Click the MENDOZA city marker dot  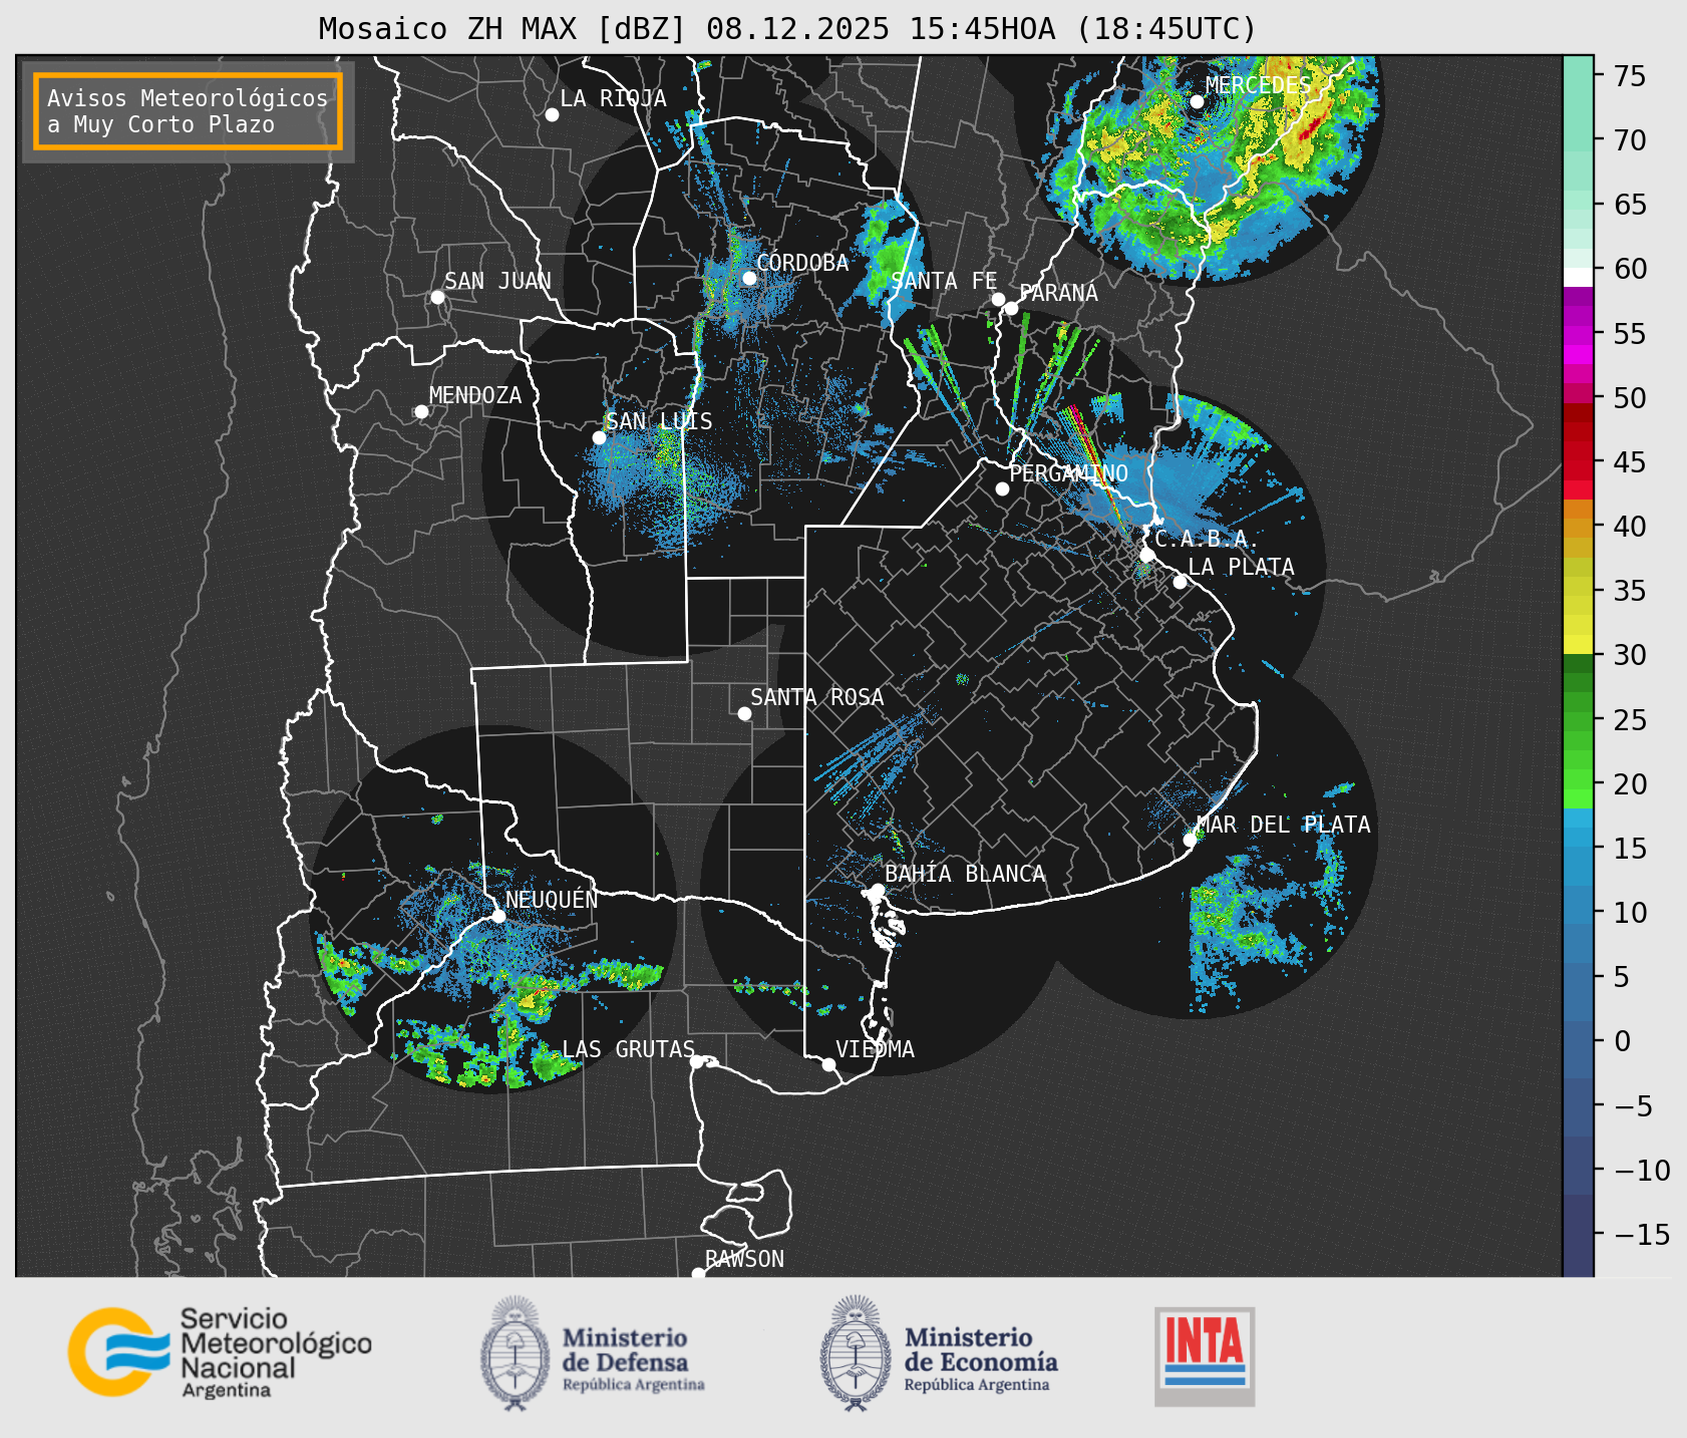pos(421,412)
